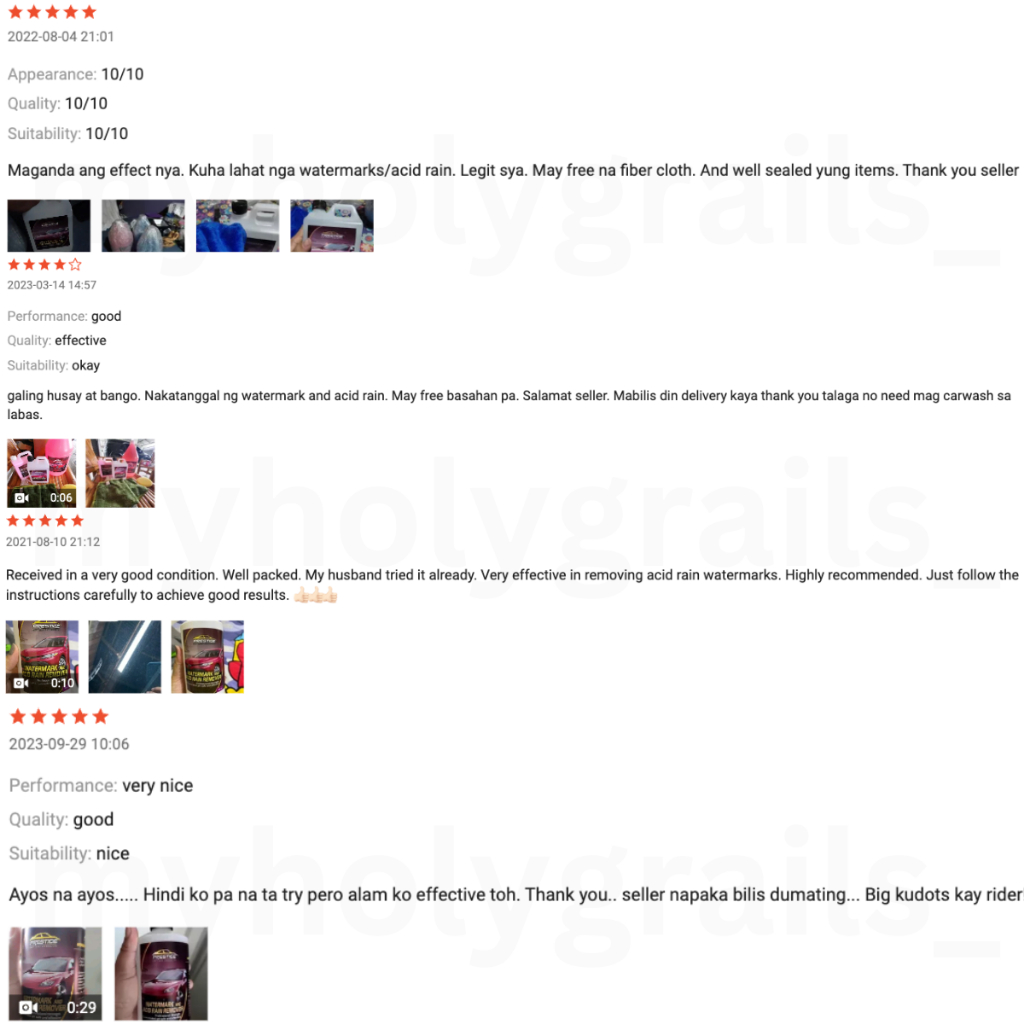Click the five-star rating of first review
This screenshot has width=1024, height=1024.
(52, 12)
